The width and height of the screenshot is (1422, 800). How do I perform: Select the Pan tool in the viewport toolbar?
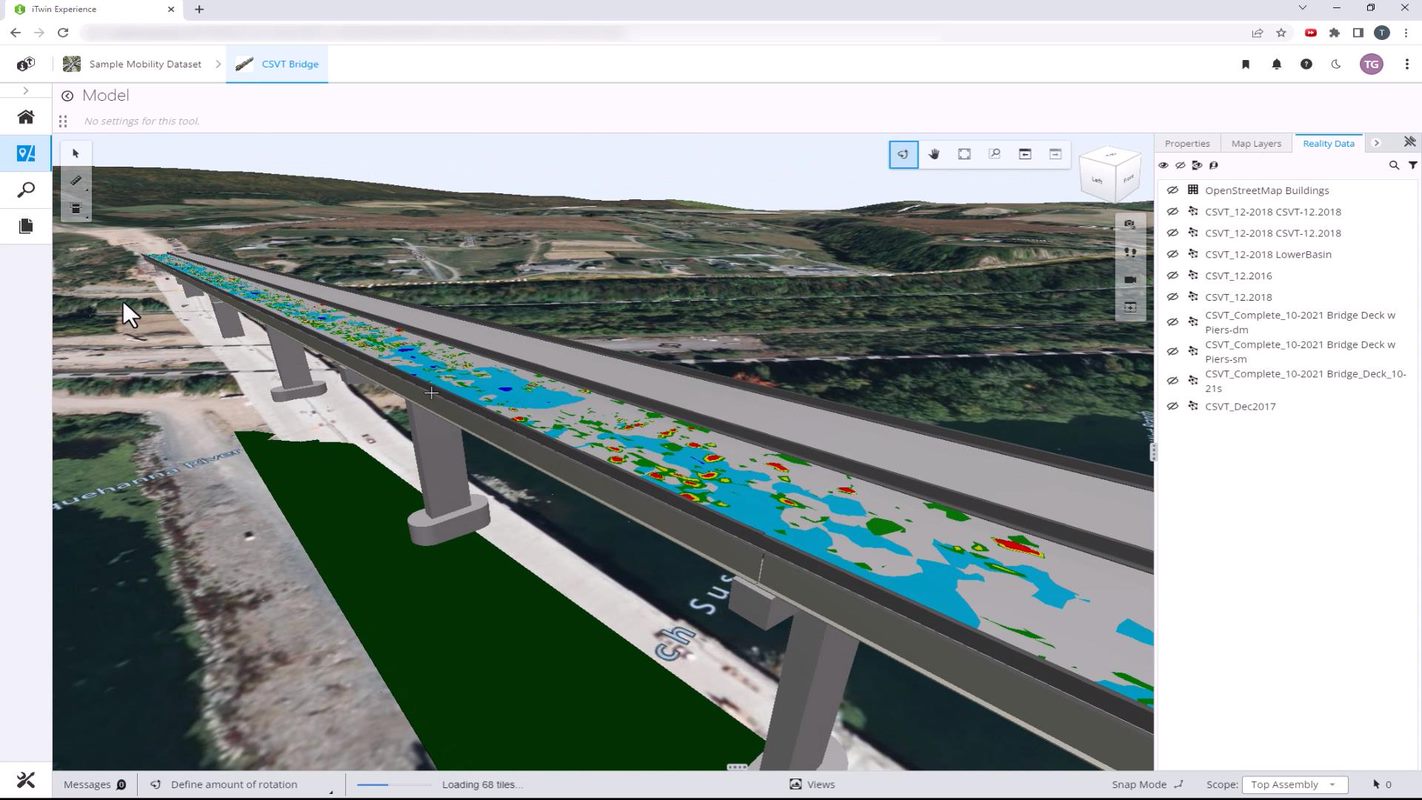(933, 154)
